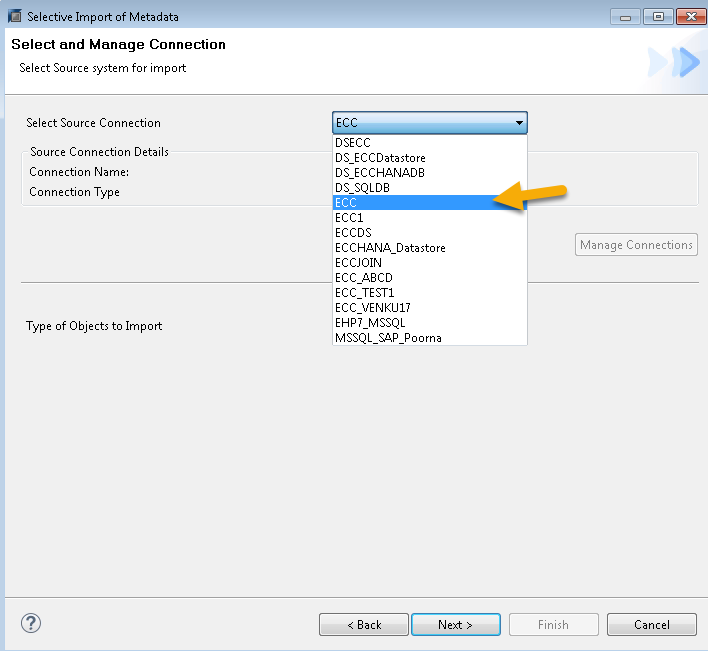Click the Connection Name: label

click(x=79, y=172)
